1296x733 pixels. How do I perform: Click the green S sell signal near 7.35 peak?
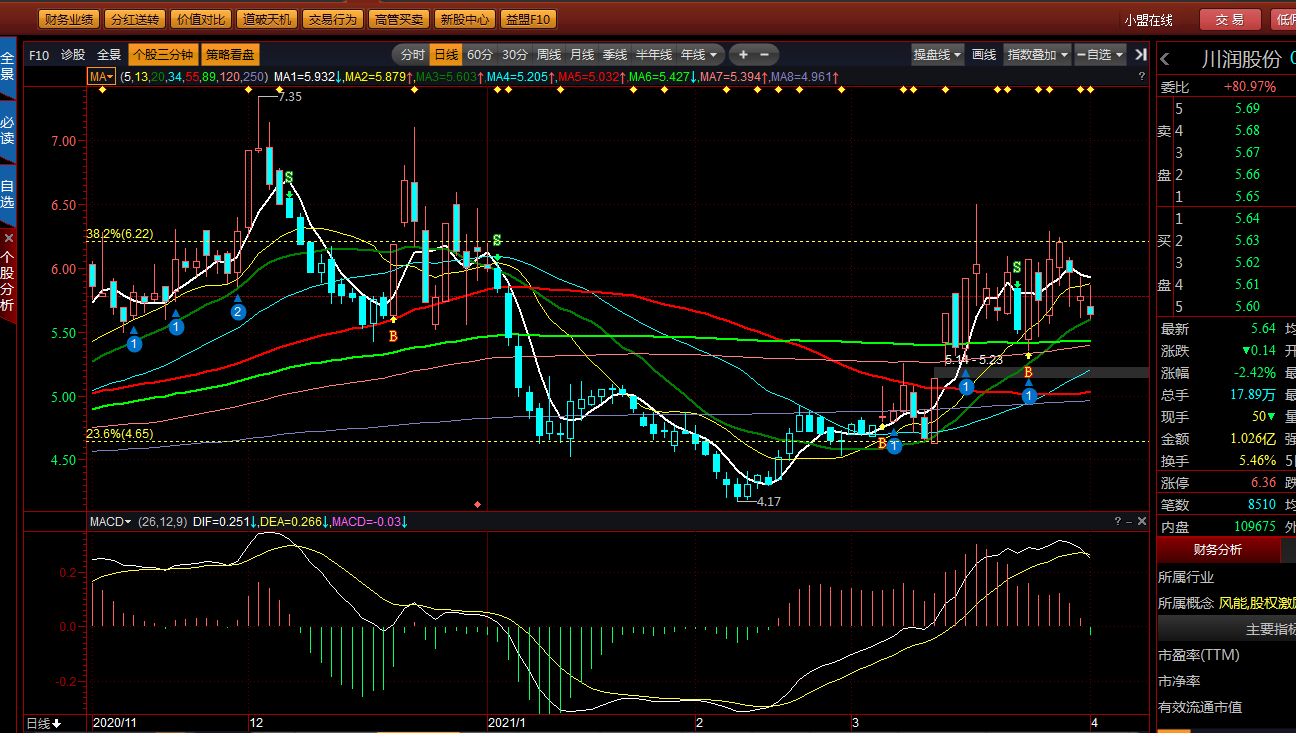tap(289, 177)
